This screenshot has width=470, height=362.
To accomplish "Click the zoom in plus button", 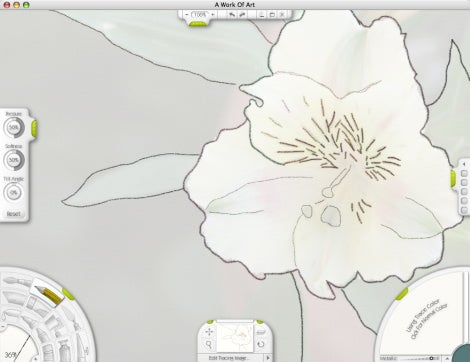I will pyautogui.click(x=213, y=14).
